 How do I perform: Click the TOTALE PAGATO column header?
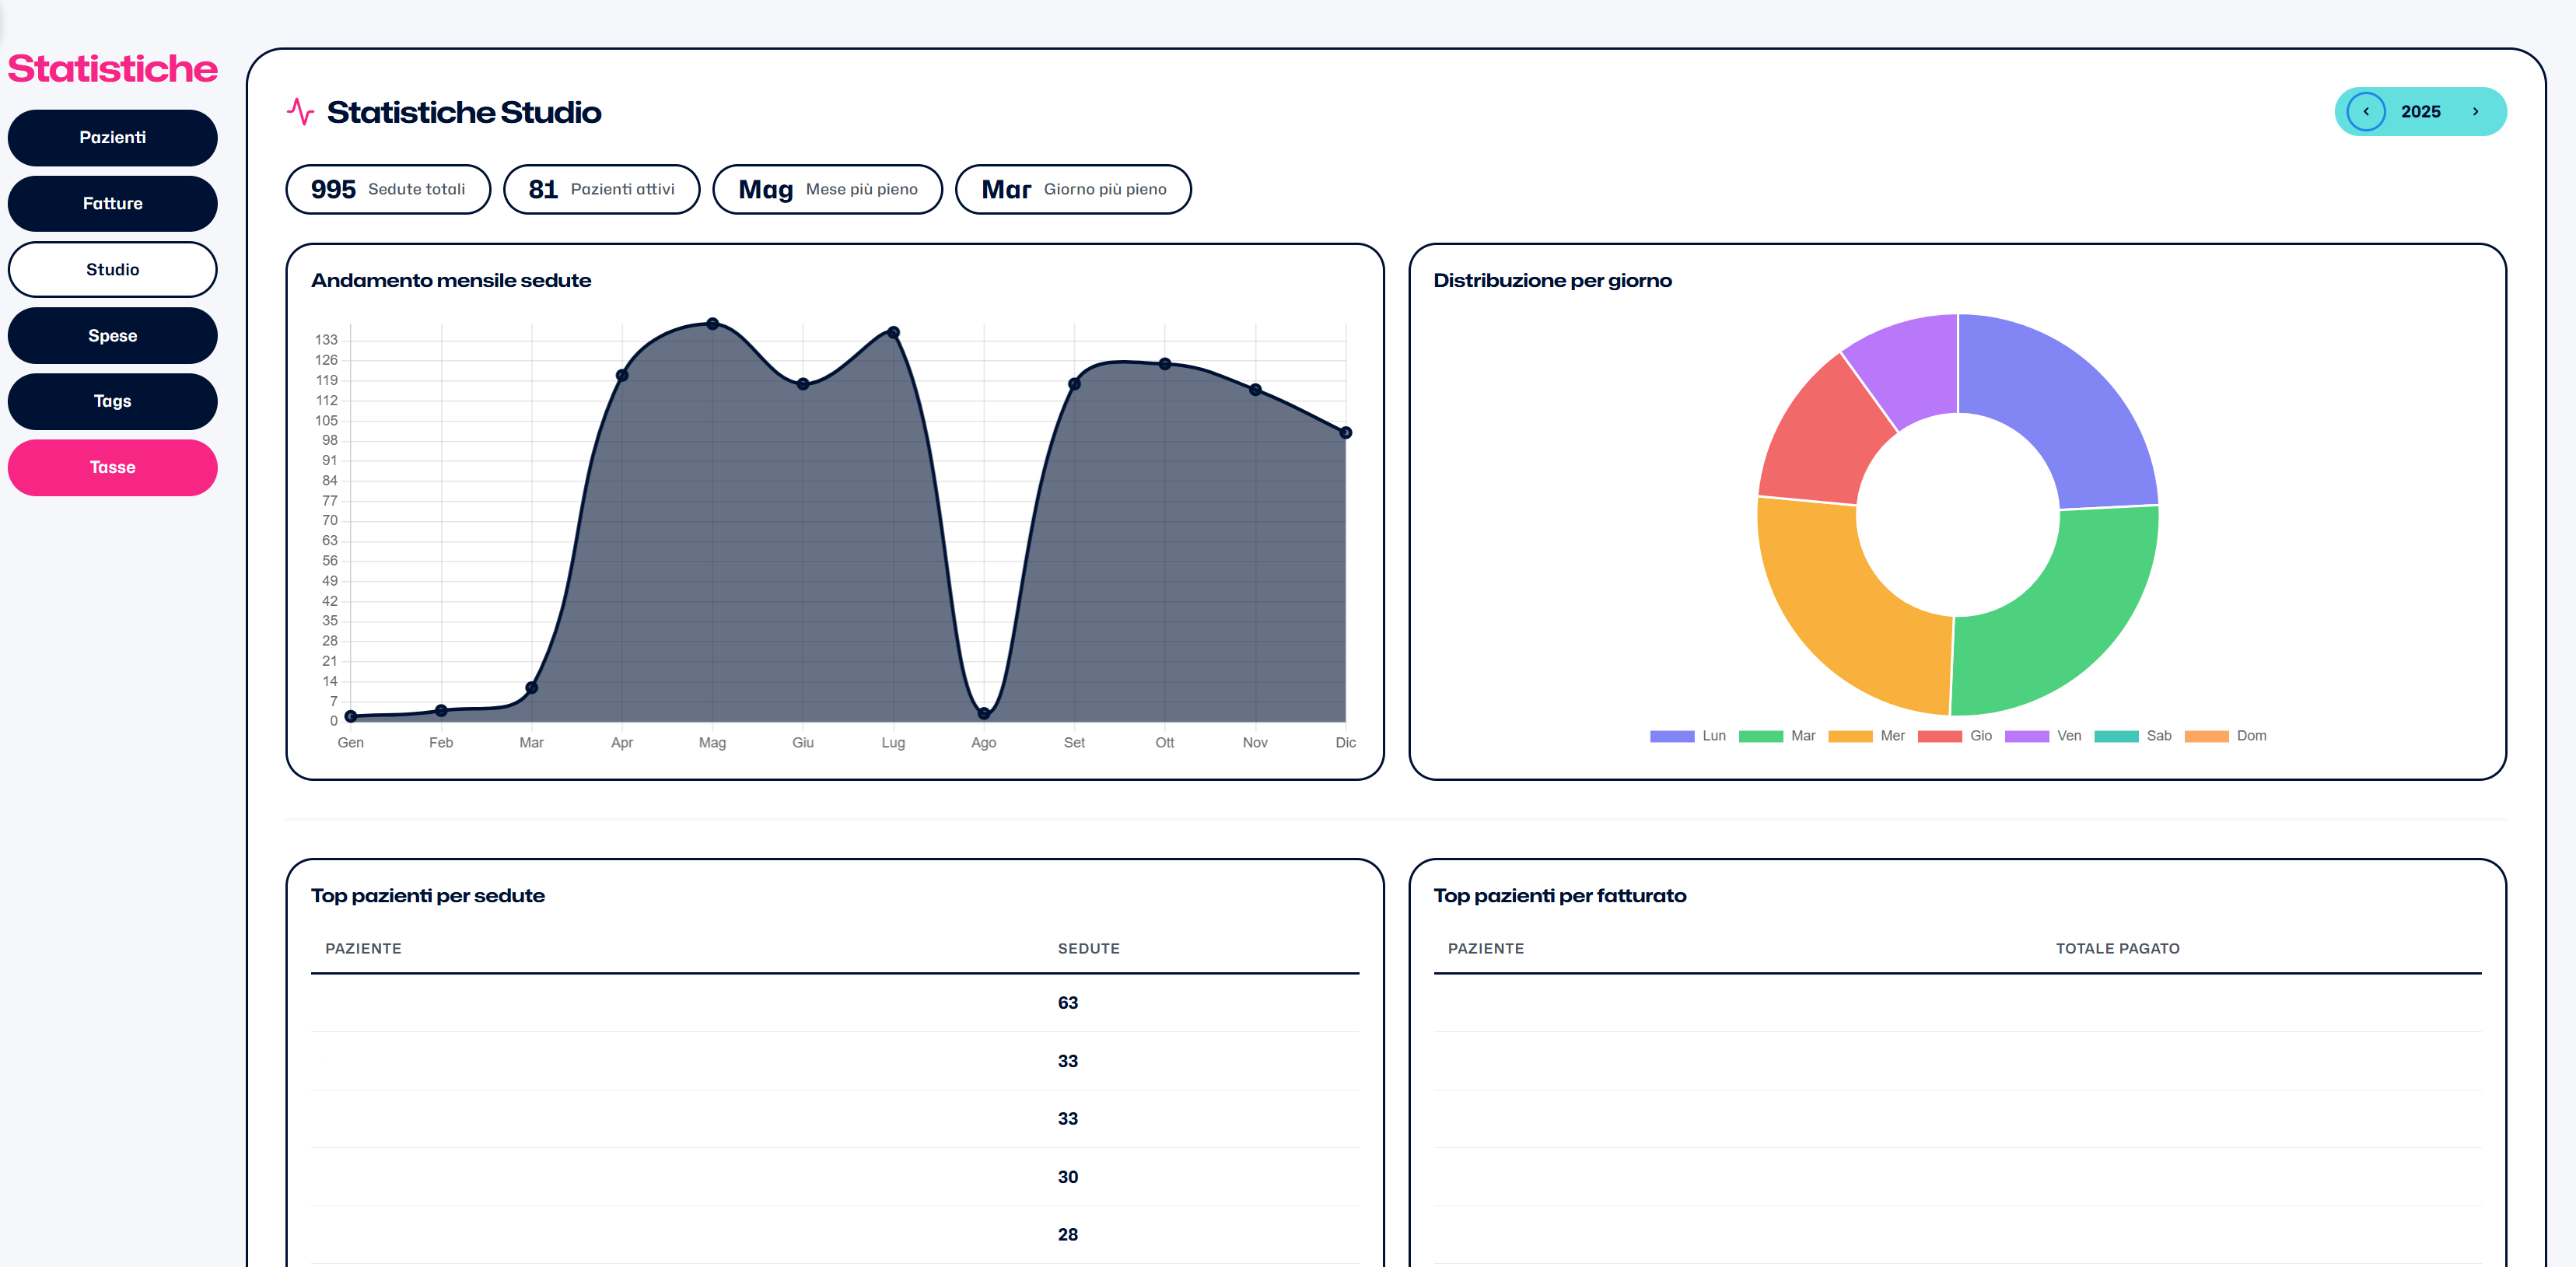2117,949
